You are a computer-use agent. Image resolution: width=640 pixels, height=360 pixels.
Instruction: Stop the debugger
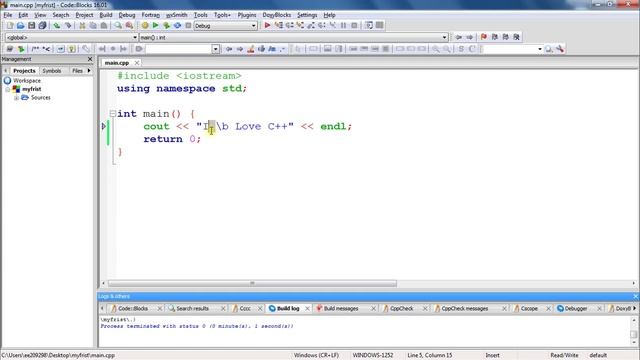click(354, 25)
